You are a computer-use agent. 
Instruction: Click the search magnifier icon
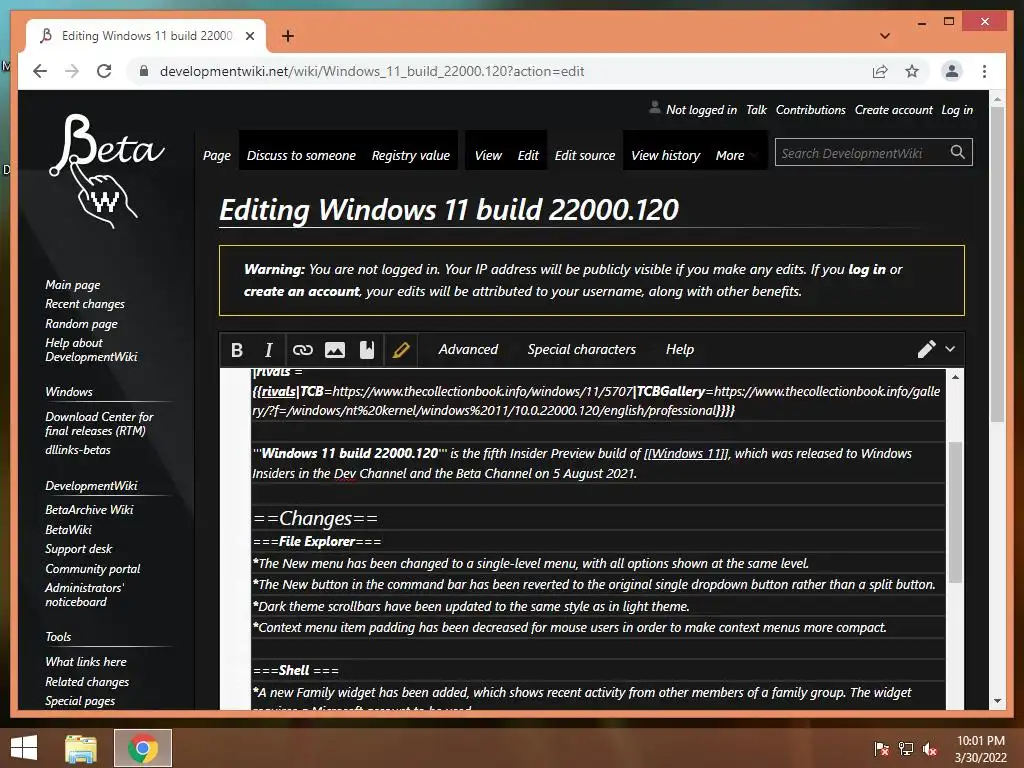pyautogui.click(x=957, y=152)
